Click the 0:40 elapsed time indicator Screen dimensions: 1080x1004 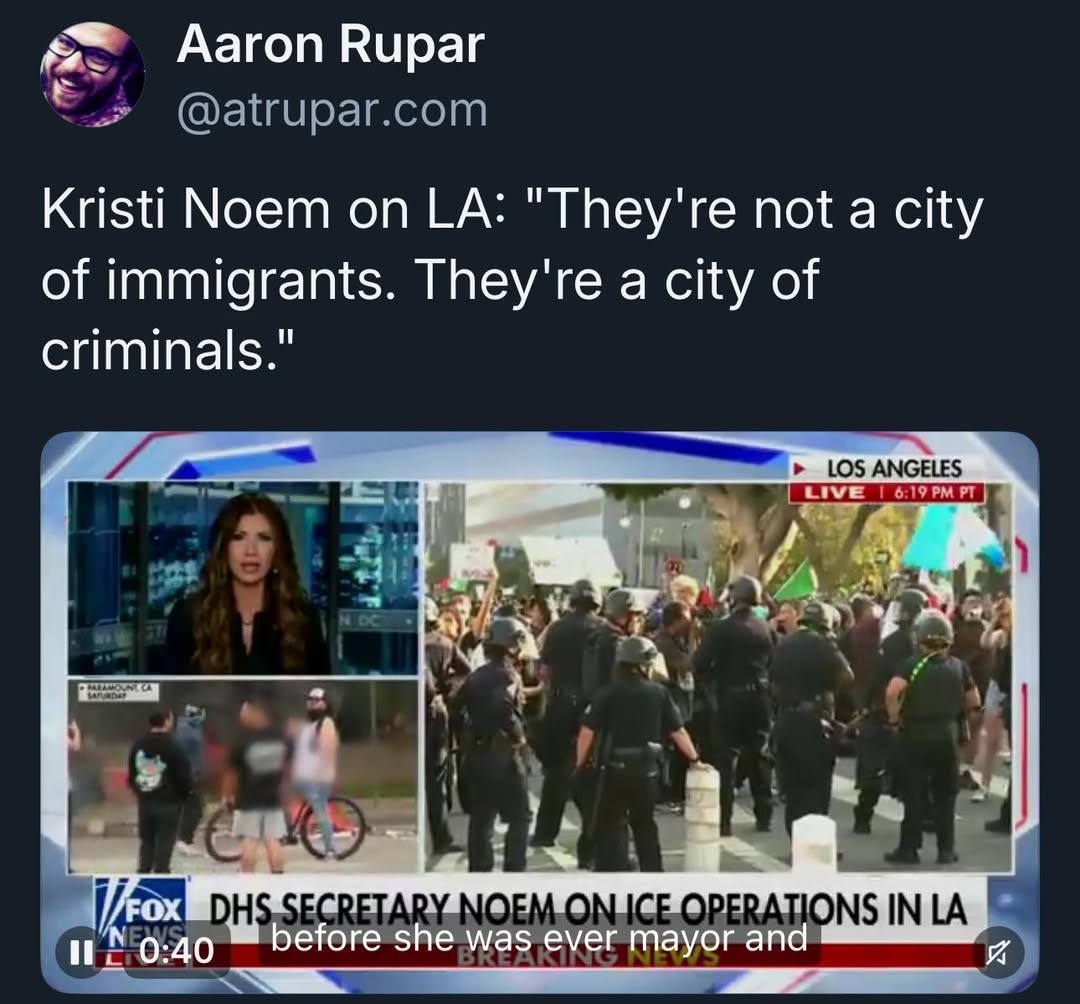click(x=176, y=951)
